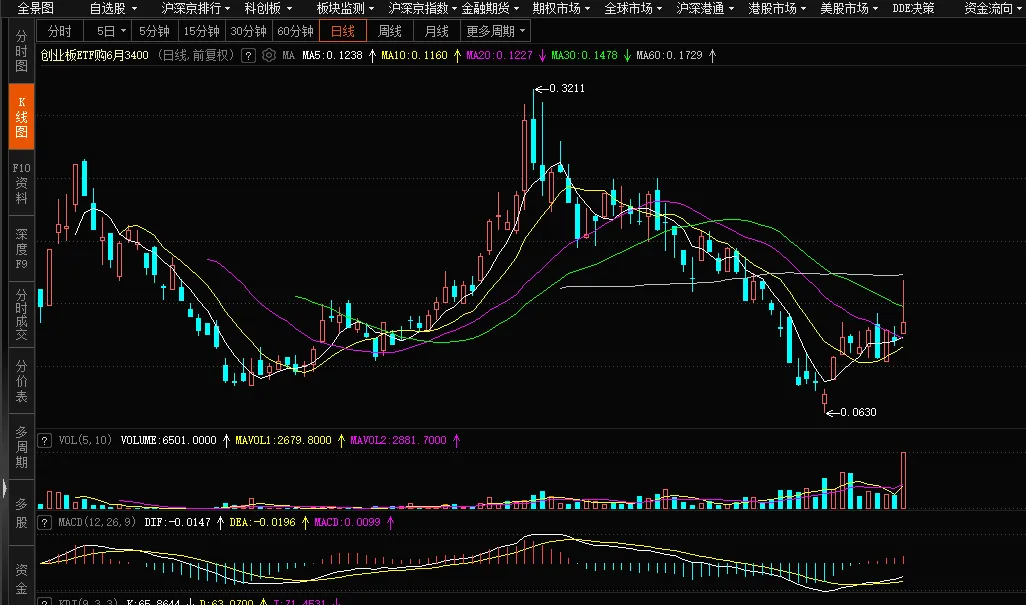
Task: Open the 自选股 dropdown menu
Action: [113, 9]
